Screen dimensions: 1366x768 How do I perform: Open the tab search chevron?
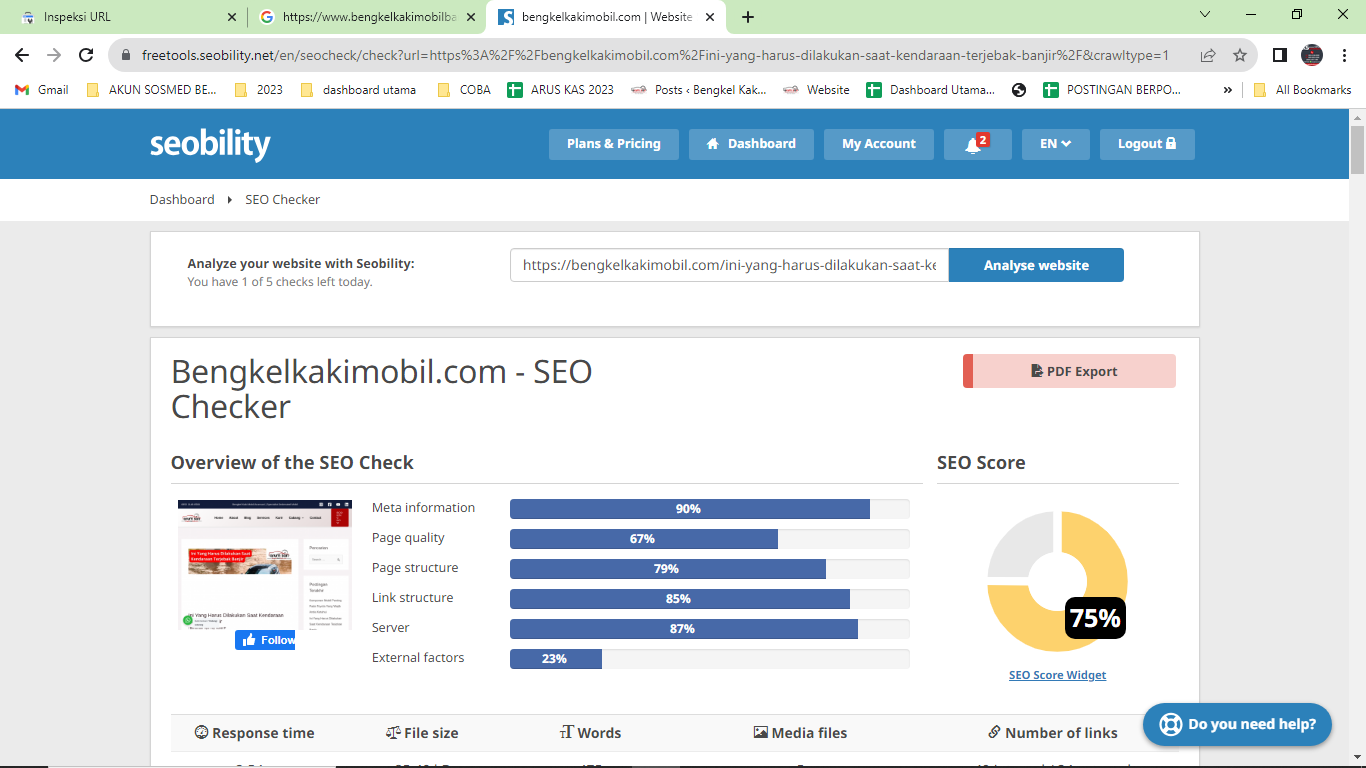tap(1205, 14)
